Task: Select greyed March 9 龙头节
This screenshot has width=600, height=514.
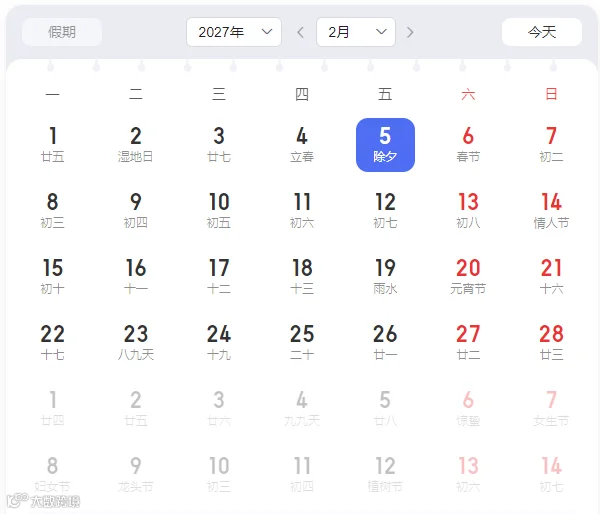Action: (135, 475)
